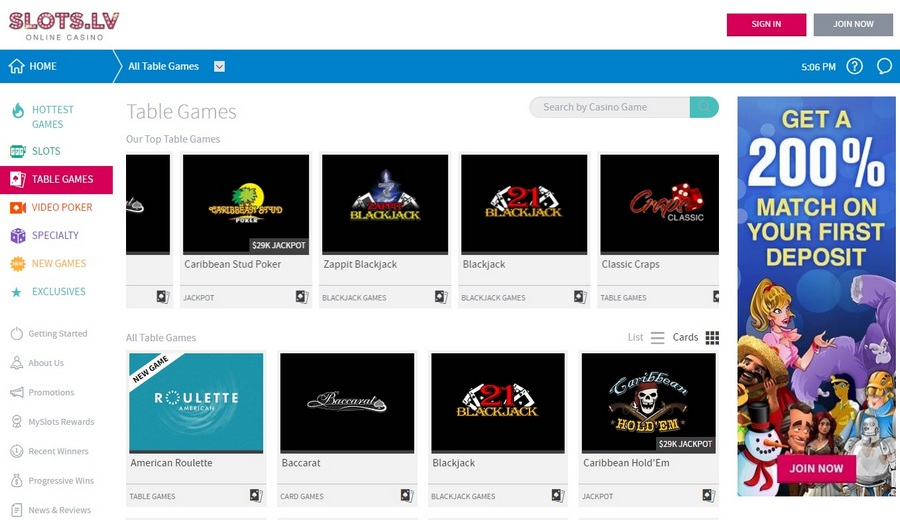Open the News & Reviews link
The width and height of the screenshot is (900, 520).
coord(60,510)
